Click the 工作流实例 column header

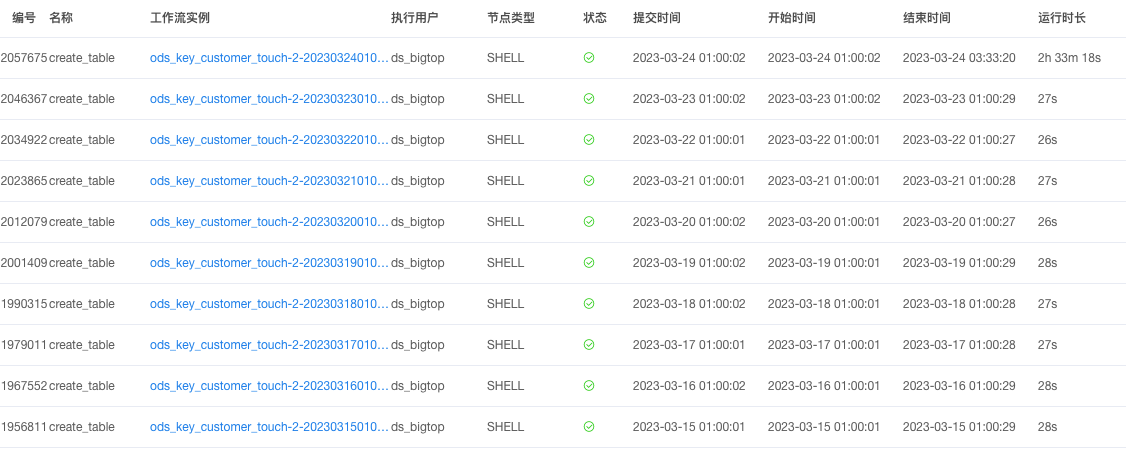(x=180, y=18)
